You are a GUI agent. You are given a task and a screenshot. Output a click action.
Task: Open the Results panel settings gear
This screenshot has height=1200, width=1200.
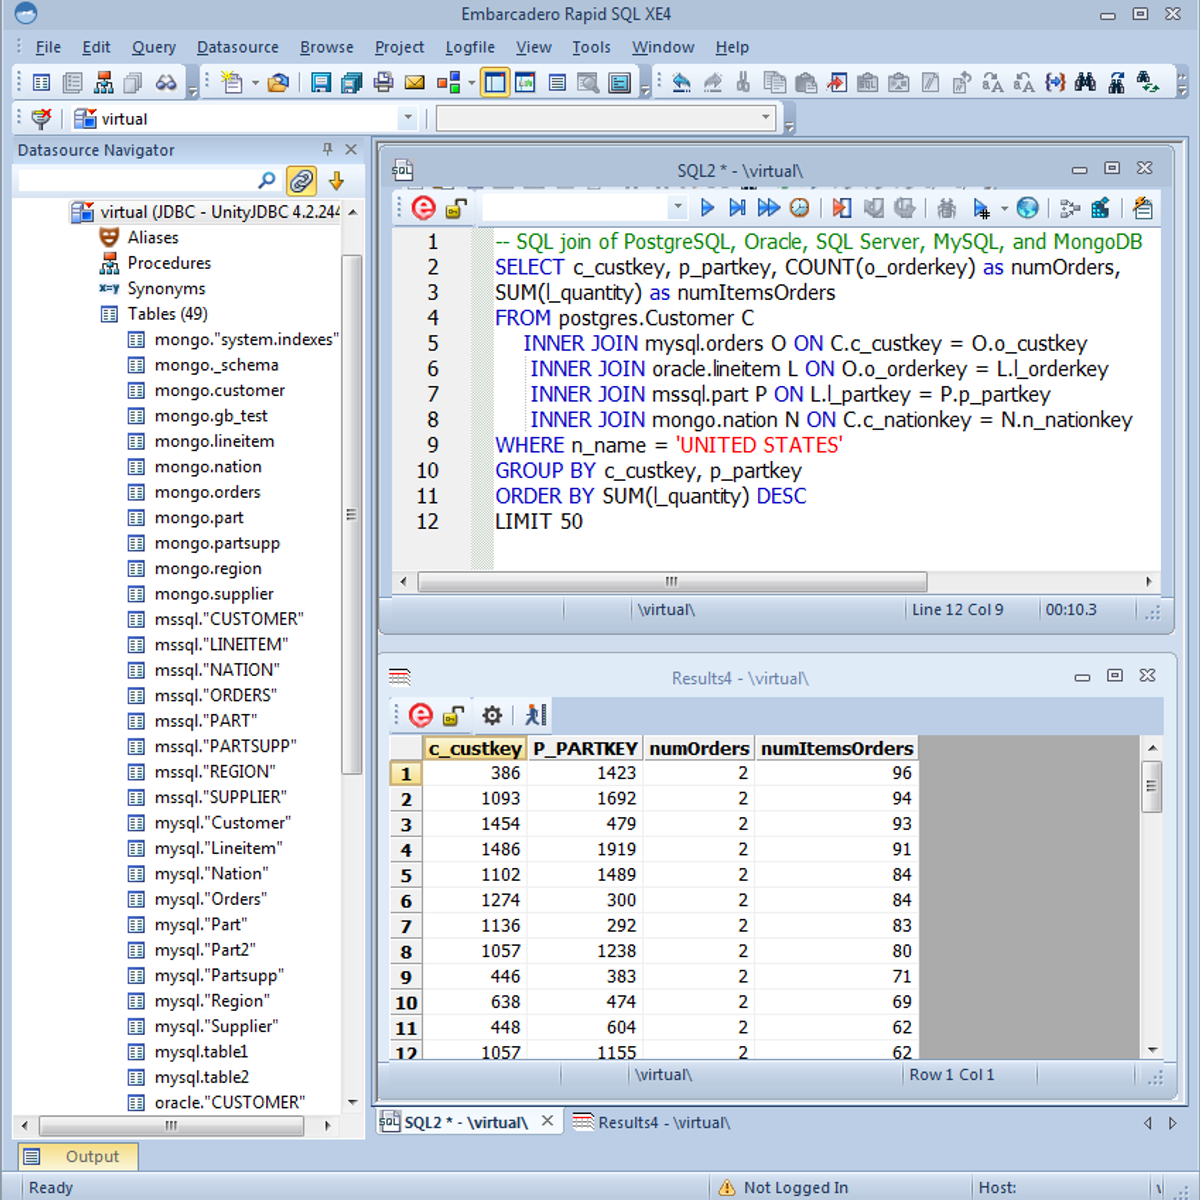click(x=491, y=715)
